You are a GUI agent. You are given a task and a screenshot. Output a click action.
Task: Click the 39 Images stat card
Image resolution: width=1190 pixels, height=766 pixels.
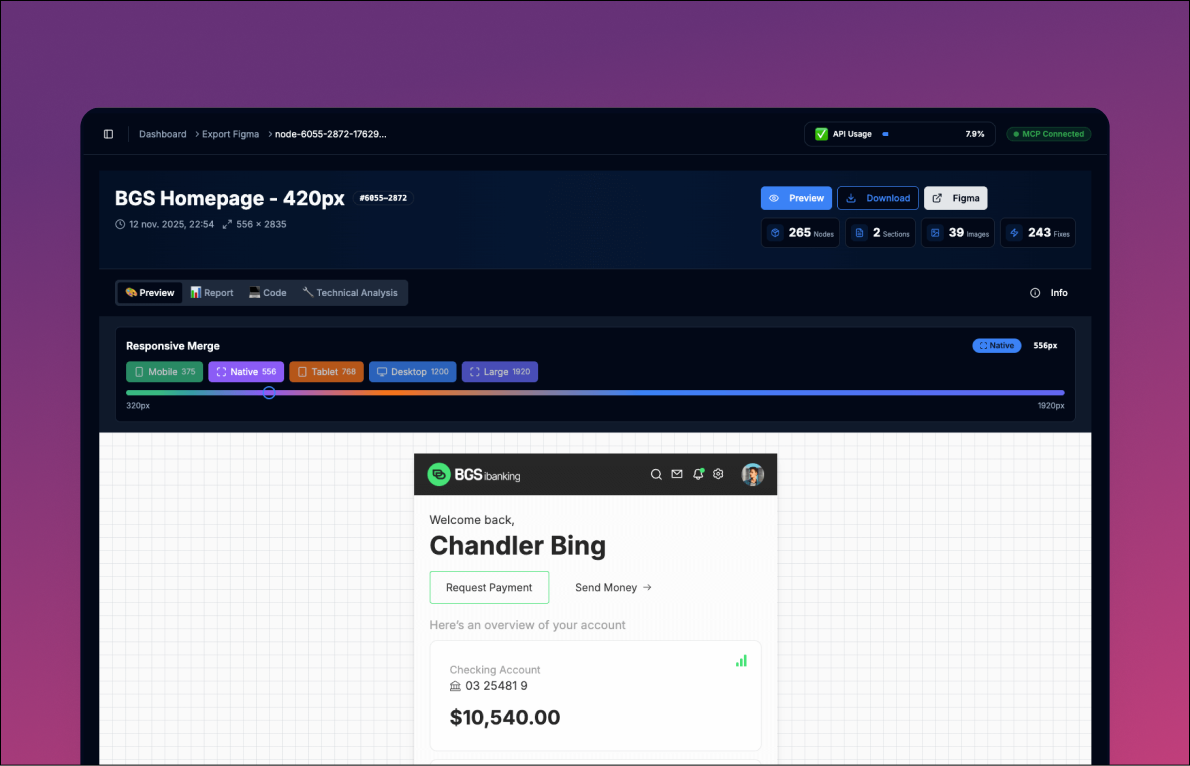pos(958,233)
